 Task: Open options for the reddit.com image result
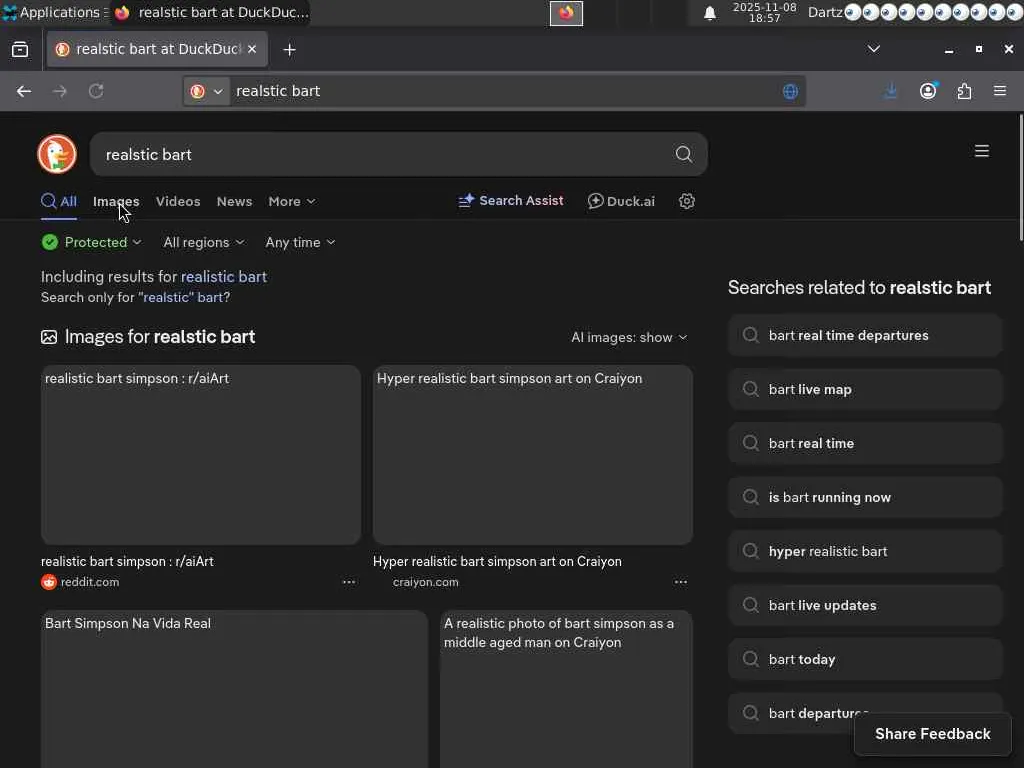point(349,582)
